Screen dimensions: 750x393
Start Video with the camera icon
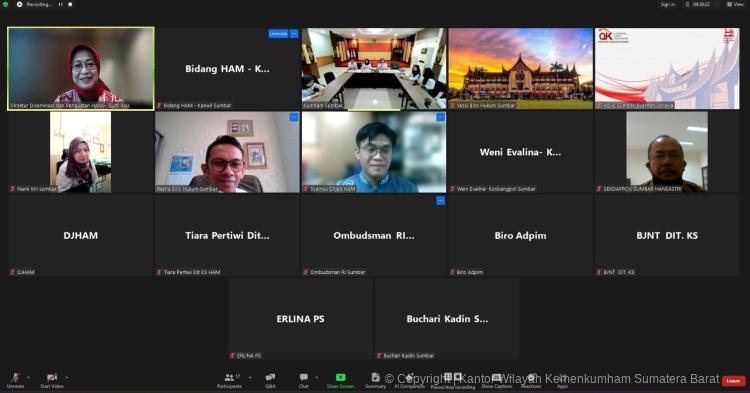click(x=52, y=380)
